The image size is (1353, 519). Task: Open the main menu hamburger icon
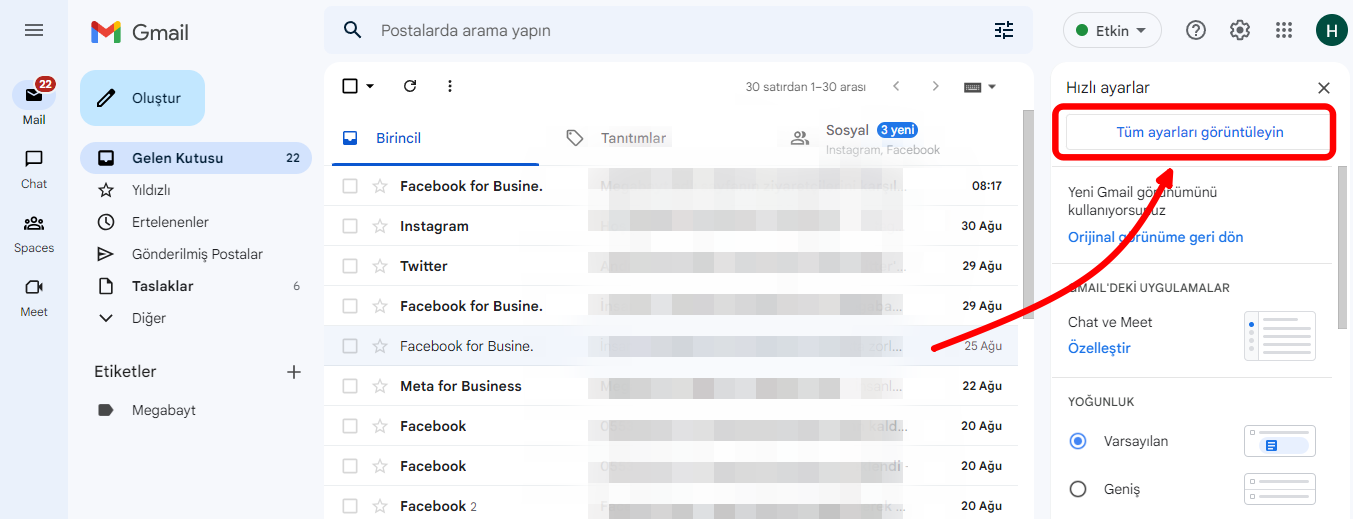pyautogui.click(x=34, y=30)
